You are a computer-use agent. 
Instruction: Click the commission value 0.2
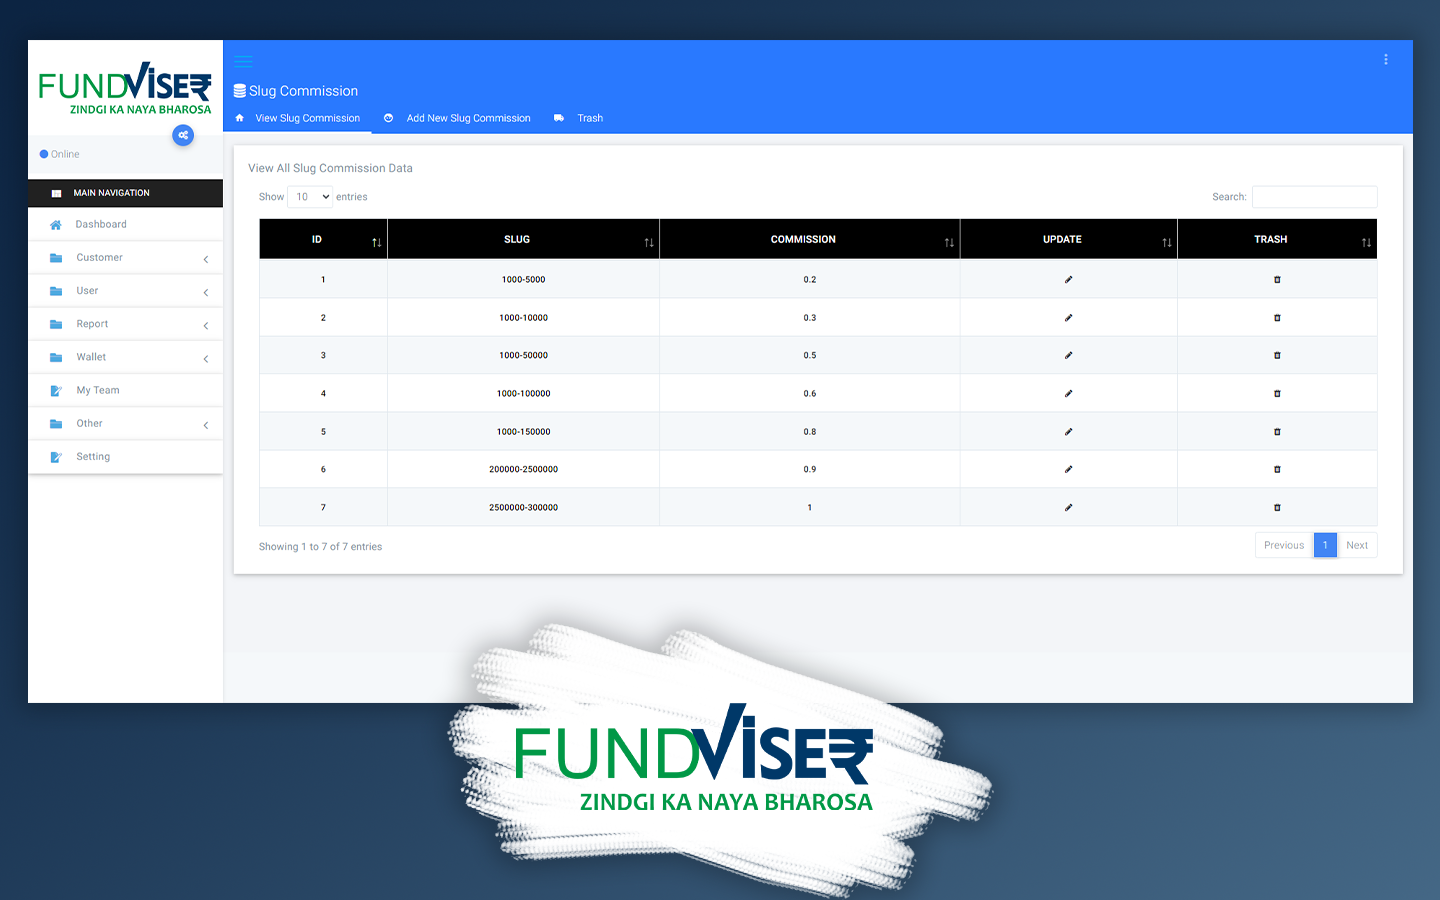810,280
